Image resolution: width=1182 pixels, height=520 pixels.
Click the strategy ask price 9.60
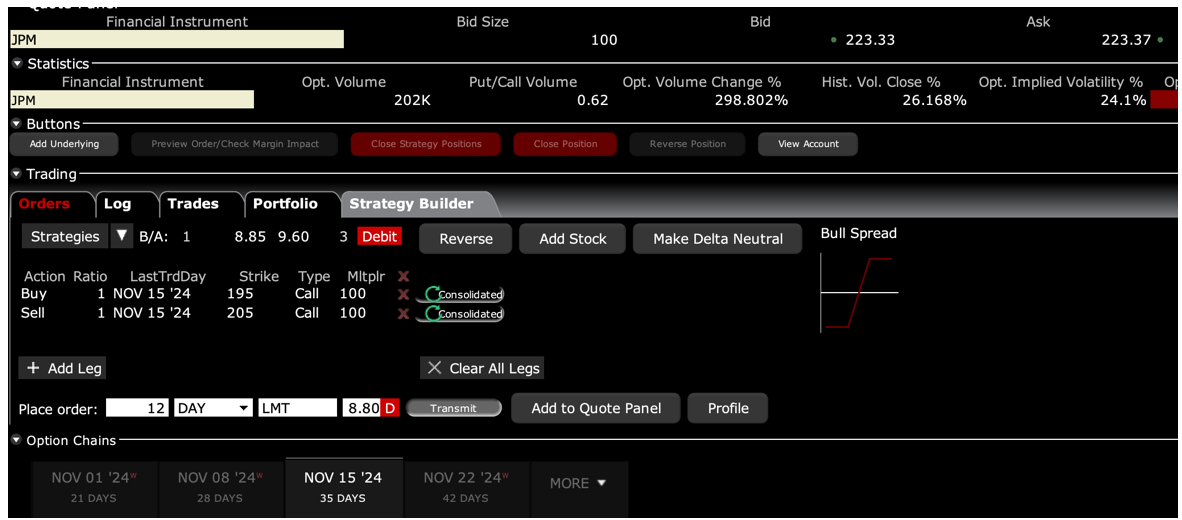tap(293, 237)
